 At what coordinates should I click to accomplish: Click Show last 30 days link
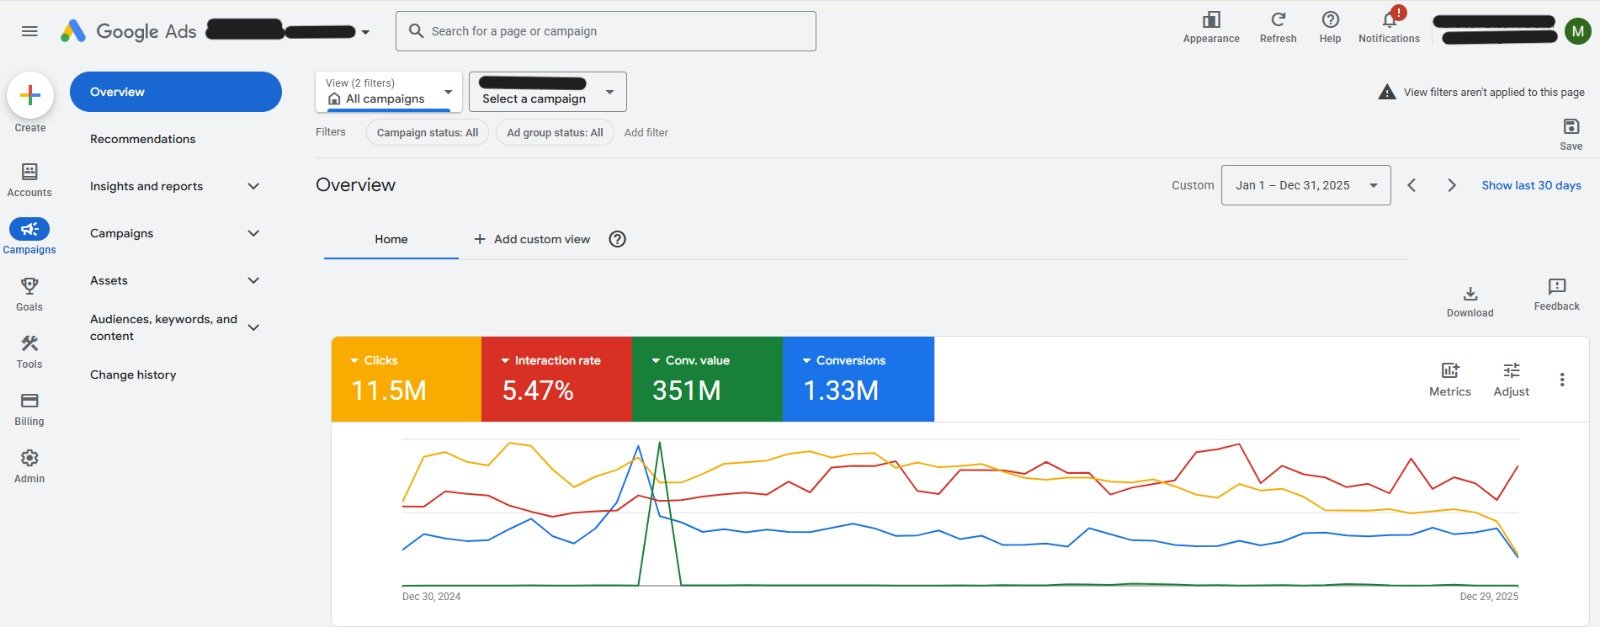(1530, 185)
